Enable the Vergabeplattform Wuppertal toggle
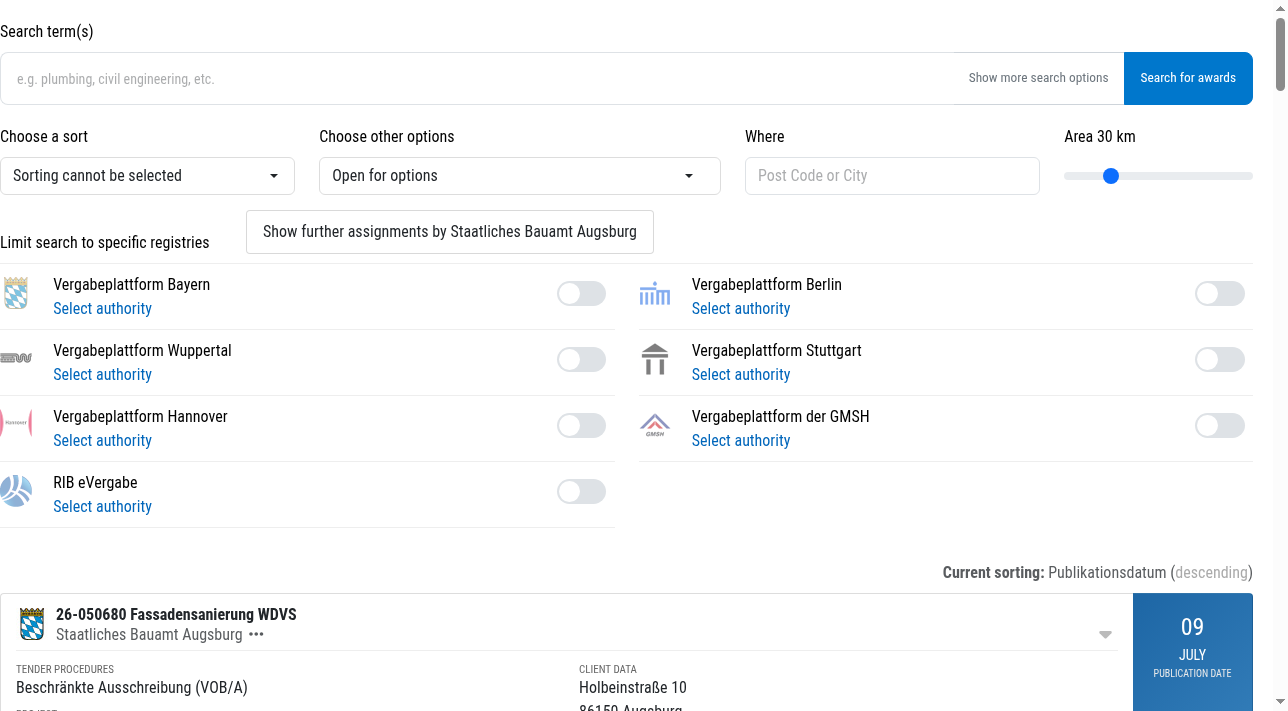 581,359
